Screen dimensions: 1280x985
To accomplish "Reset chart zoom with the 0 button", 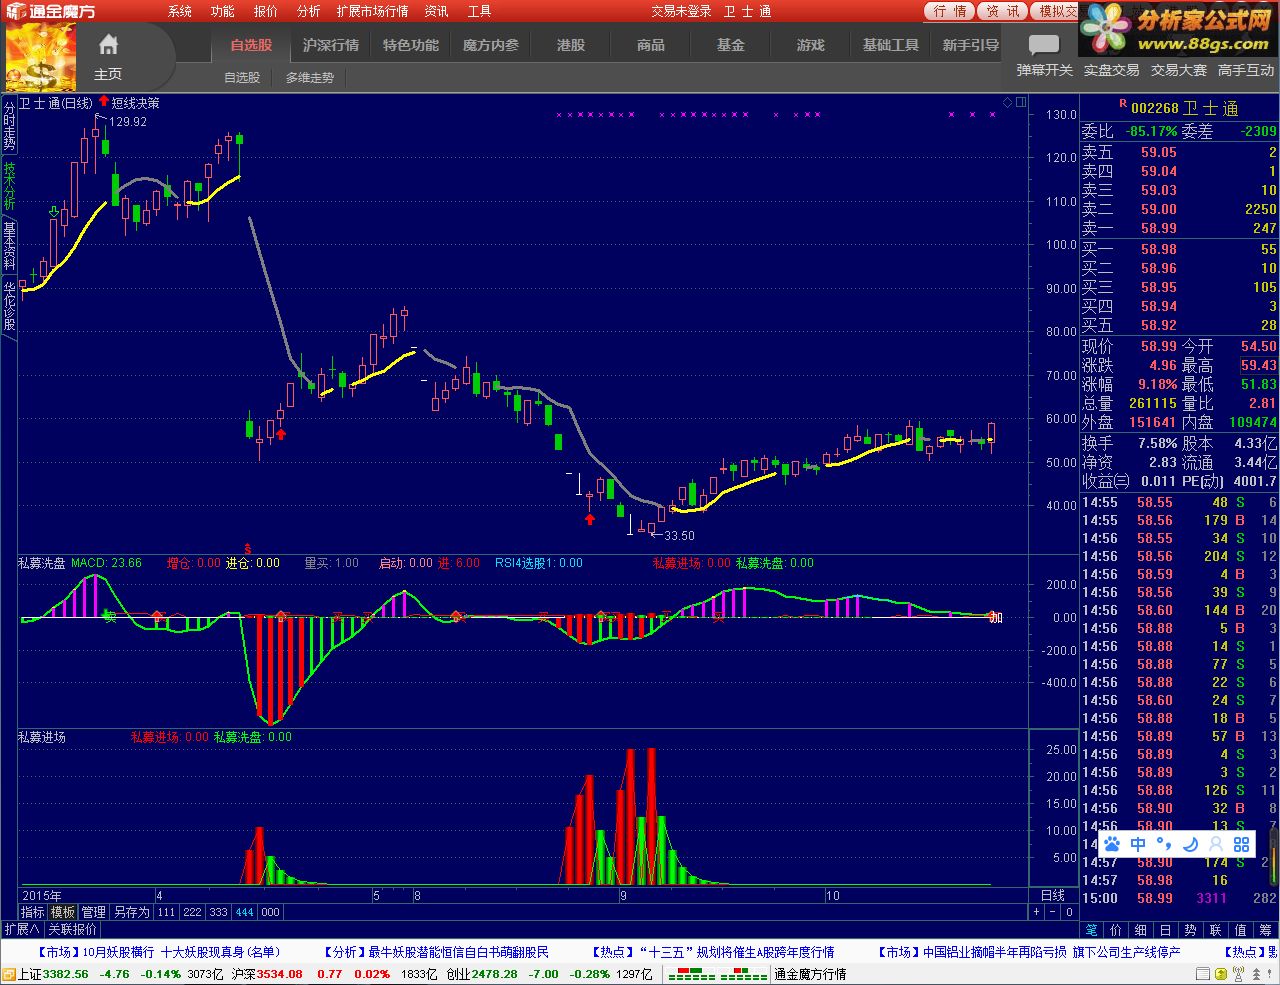I will [x=1069, y=912].
